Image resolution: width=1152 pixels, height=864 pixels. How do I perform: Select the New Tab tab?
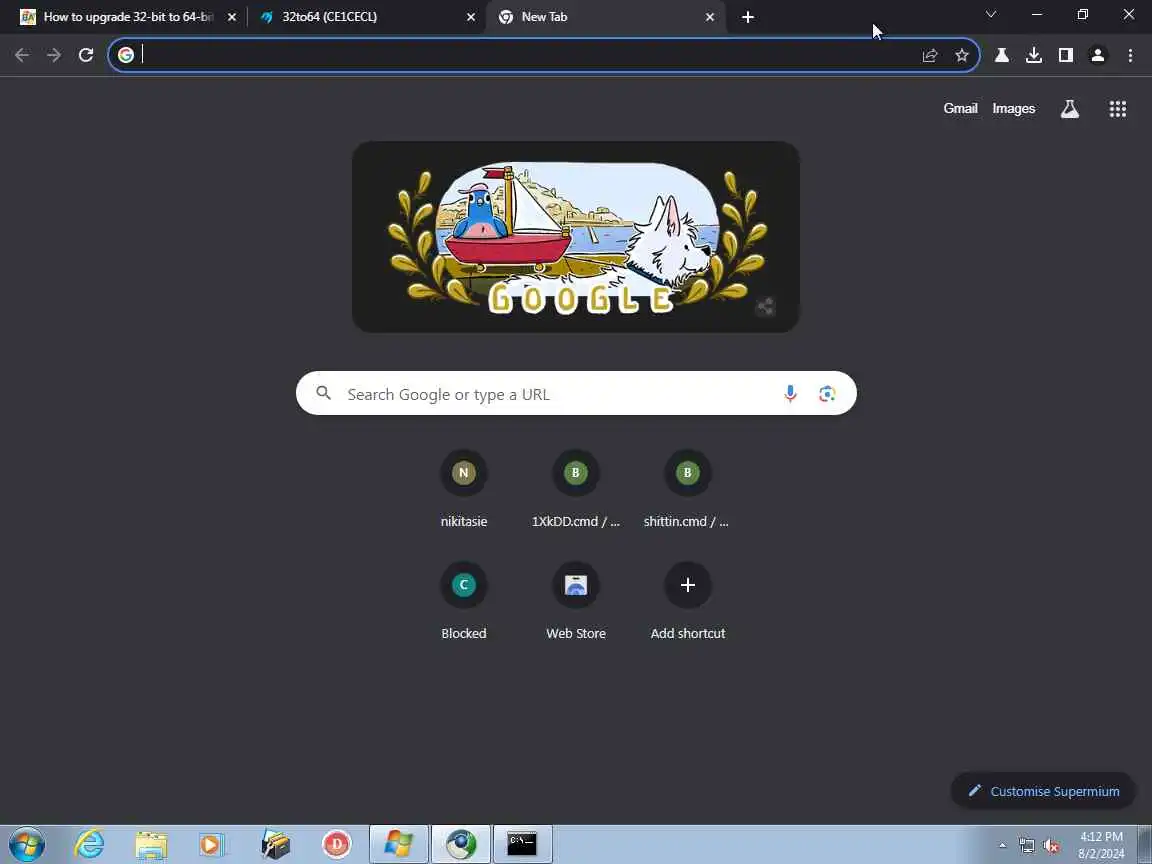pos(605,17)
